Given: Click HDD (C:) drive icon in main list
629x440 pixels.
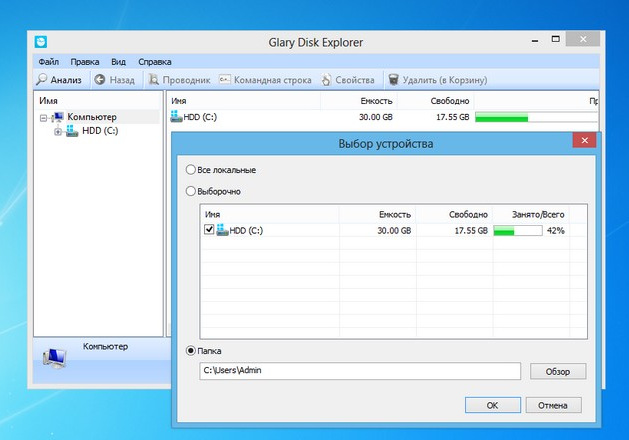Looking at the screenshot, I should pos(177,116).
